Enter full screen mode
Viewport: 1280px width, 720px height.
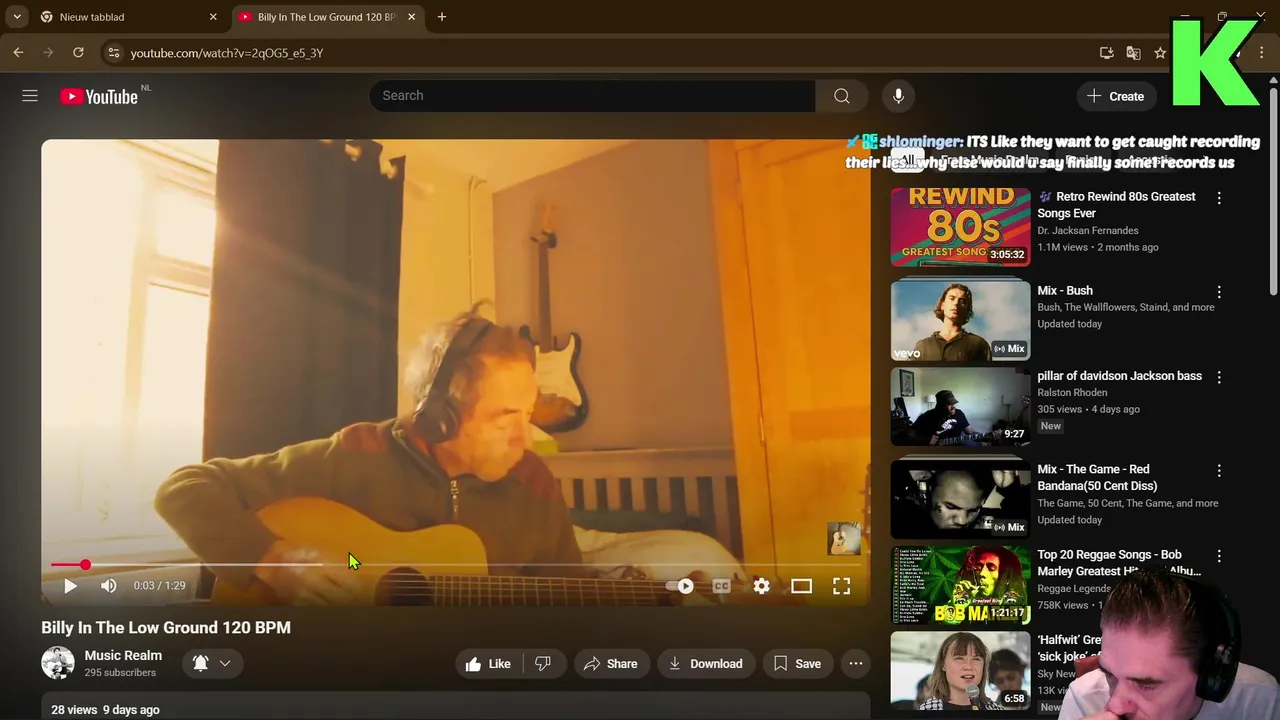tap(841, 586)
